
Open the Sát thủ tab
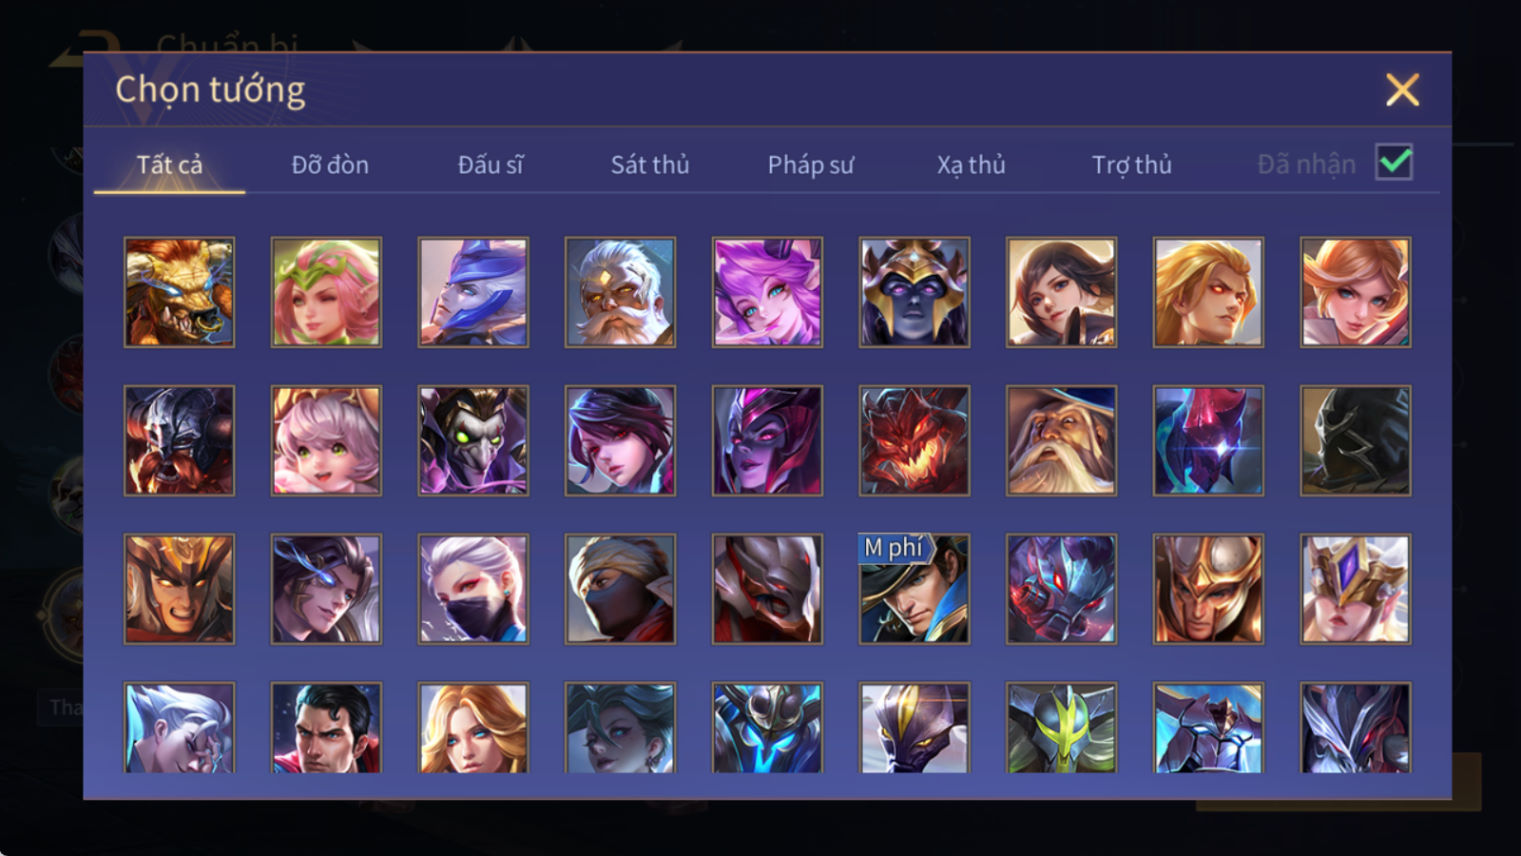tap(650, 165)
